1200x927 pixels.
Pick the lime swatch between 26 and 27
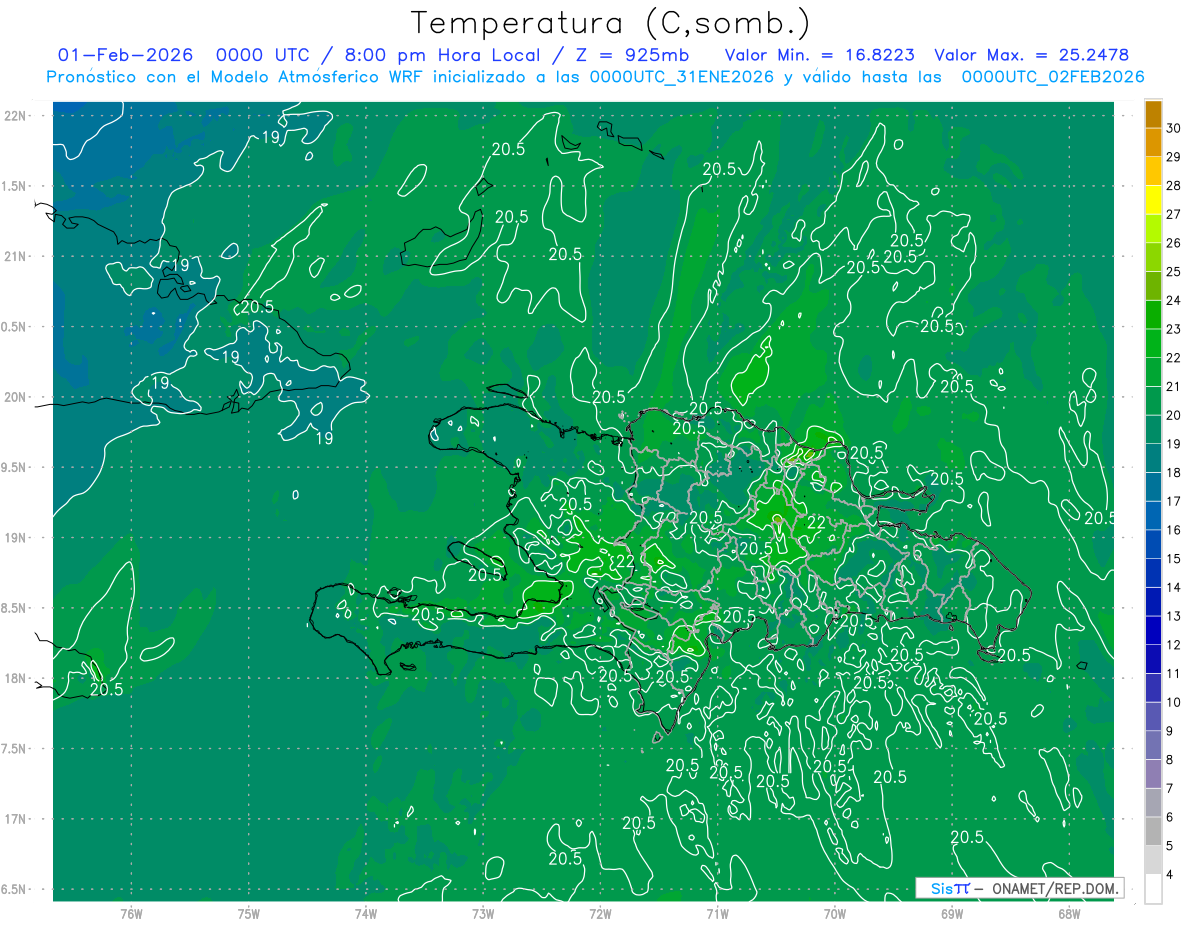pos(1153,229)
